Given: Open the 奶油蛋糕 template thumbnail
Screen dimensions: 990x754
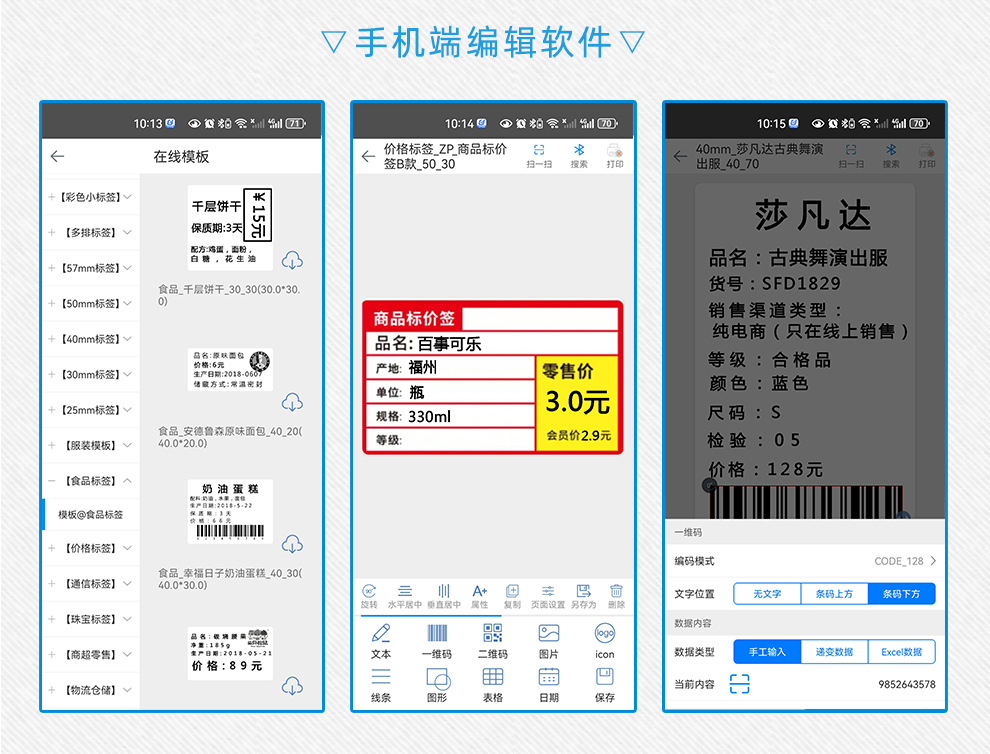Looking at the screenshot, I should [x=230, y=512].
